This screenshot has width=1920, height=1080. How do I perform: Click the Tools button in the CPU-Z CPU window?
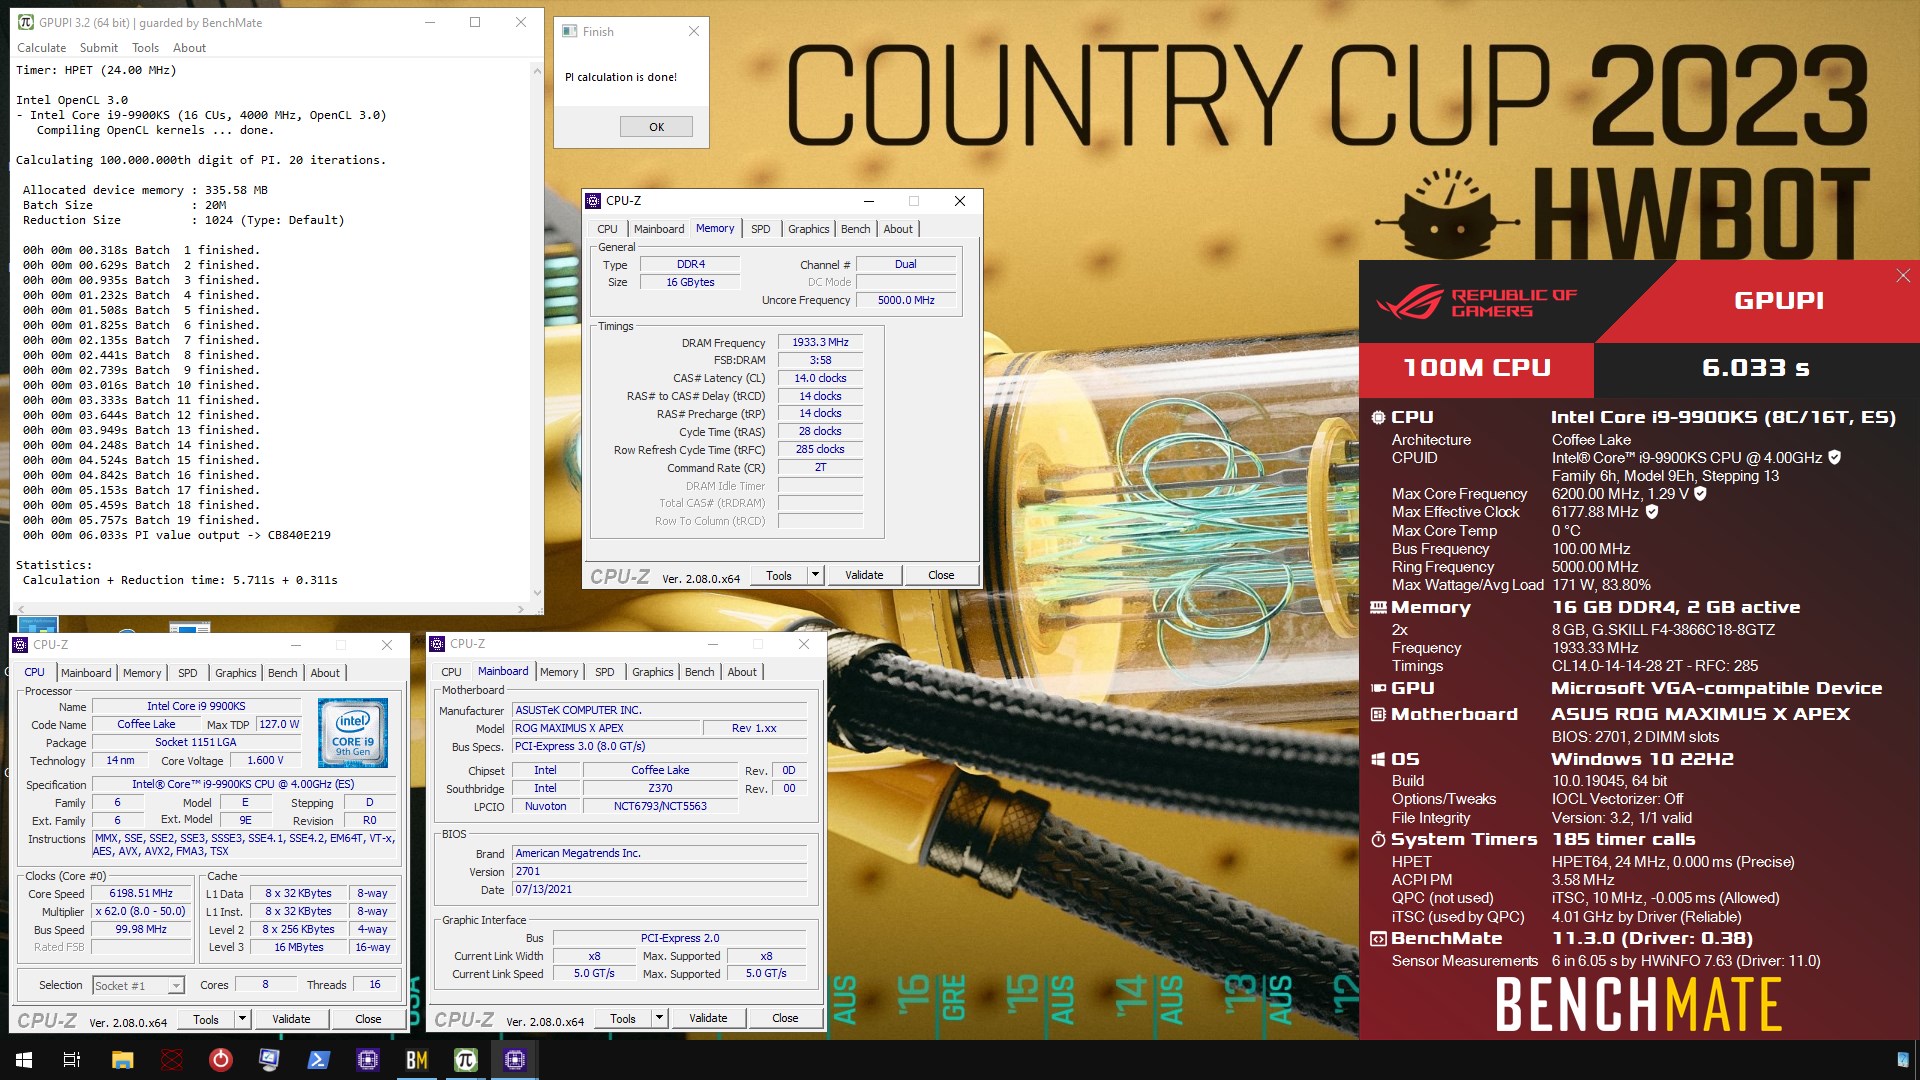206,1019
